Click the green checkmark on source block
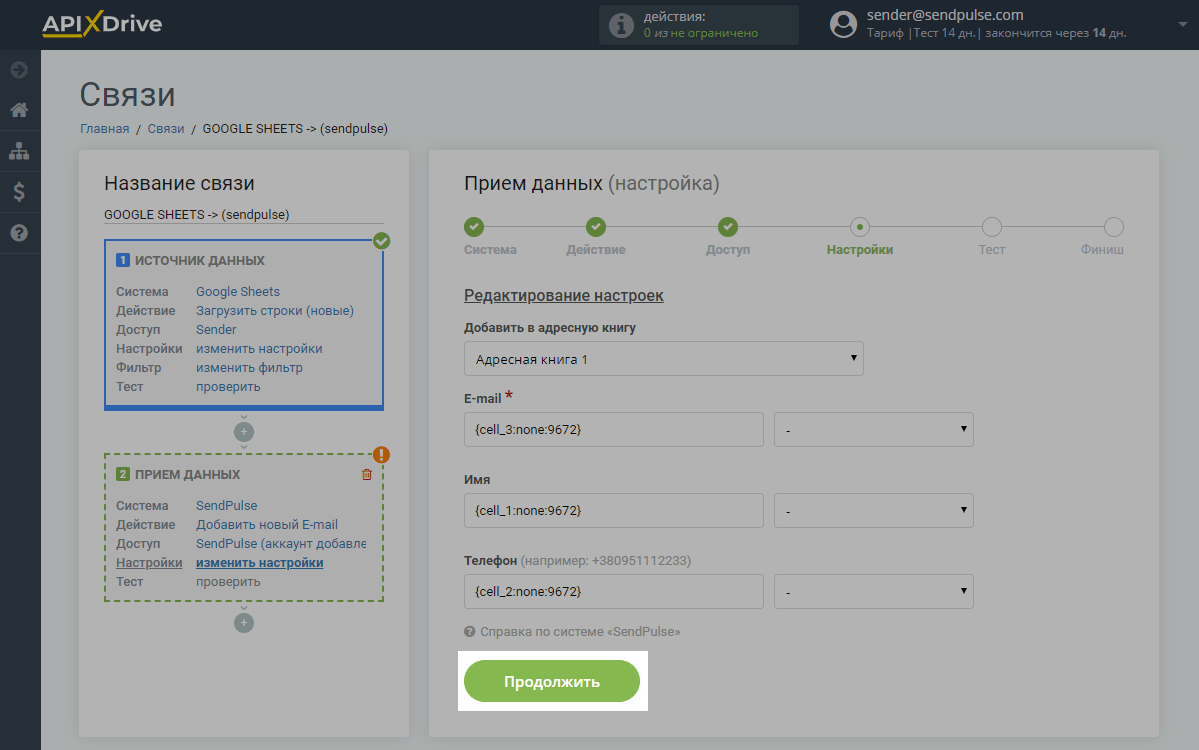The image size is (1199, 750). [x=382, y=241]
